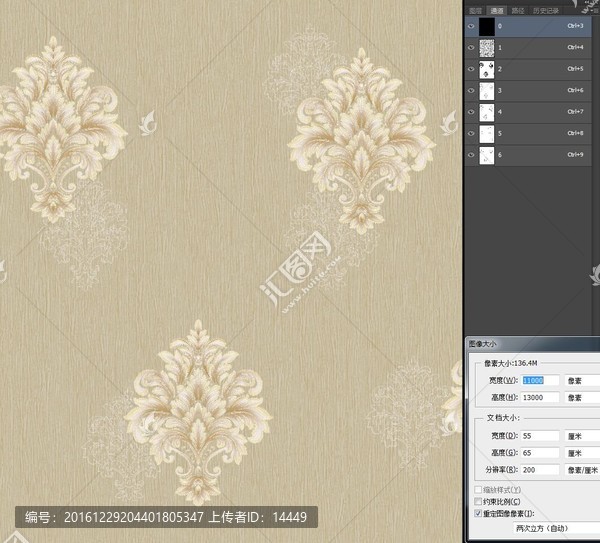The height and width of the screenshot is (543, 600).
Task: Select channel 4 thumbnail
Action: [487, 113]
